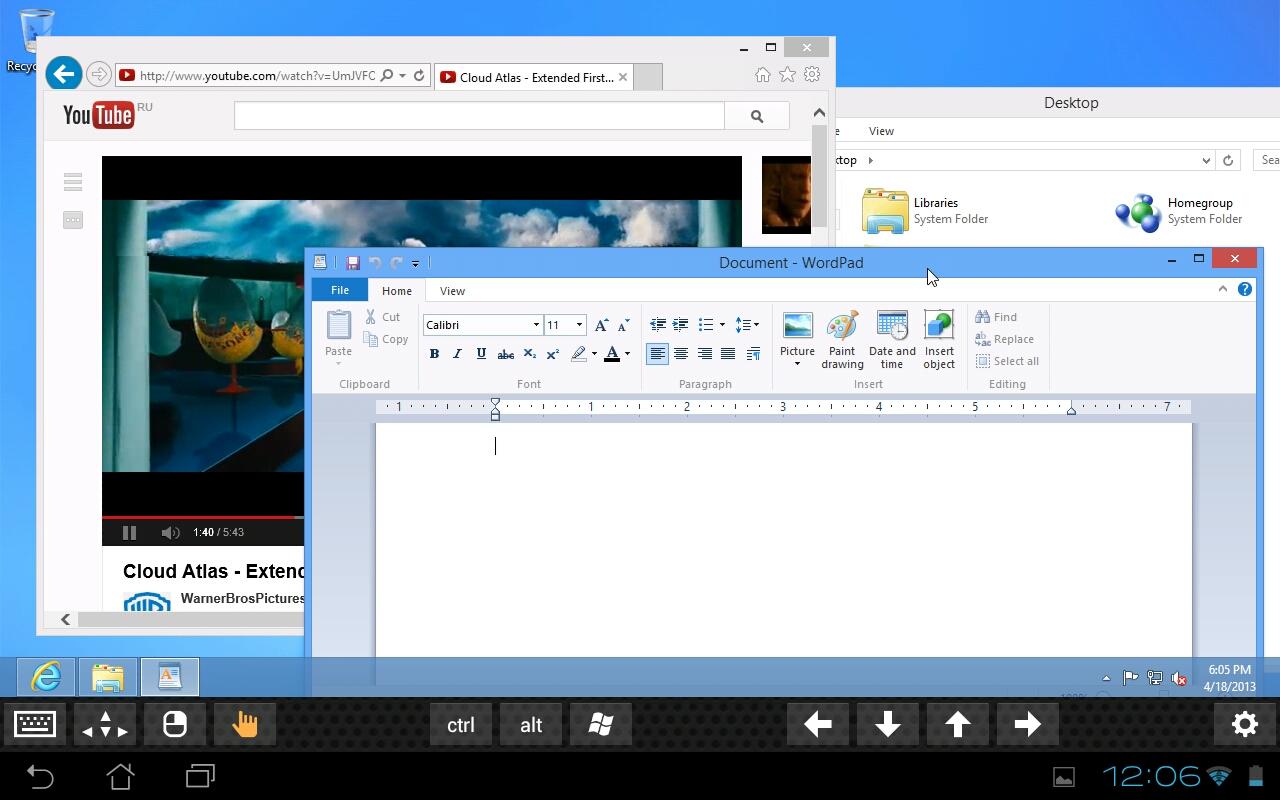The height and width of the screenshot is (800, 1280).
Task: Save document from quick access toolbar
Action: pos(352,263)
